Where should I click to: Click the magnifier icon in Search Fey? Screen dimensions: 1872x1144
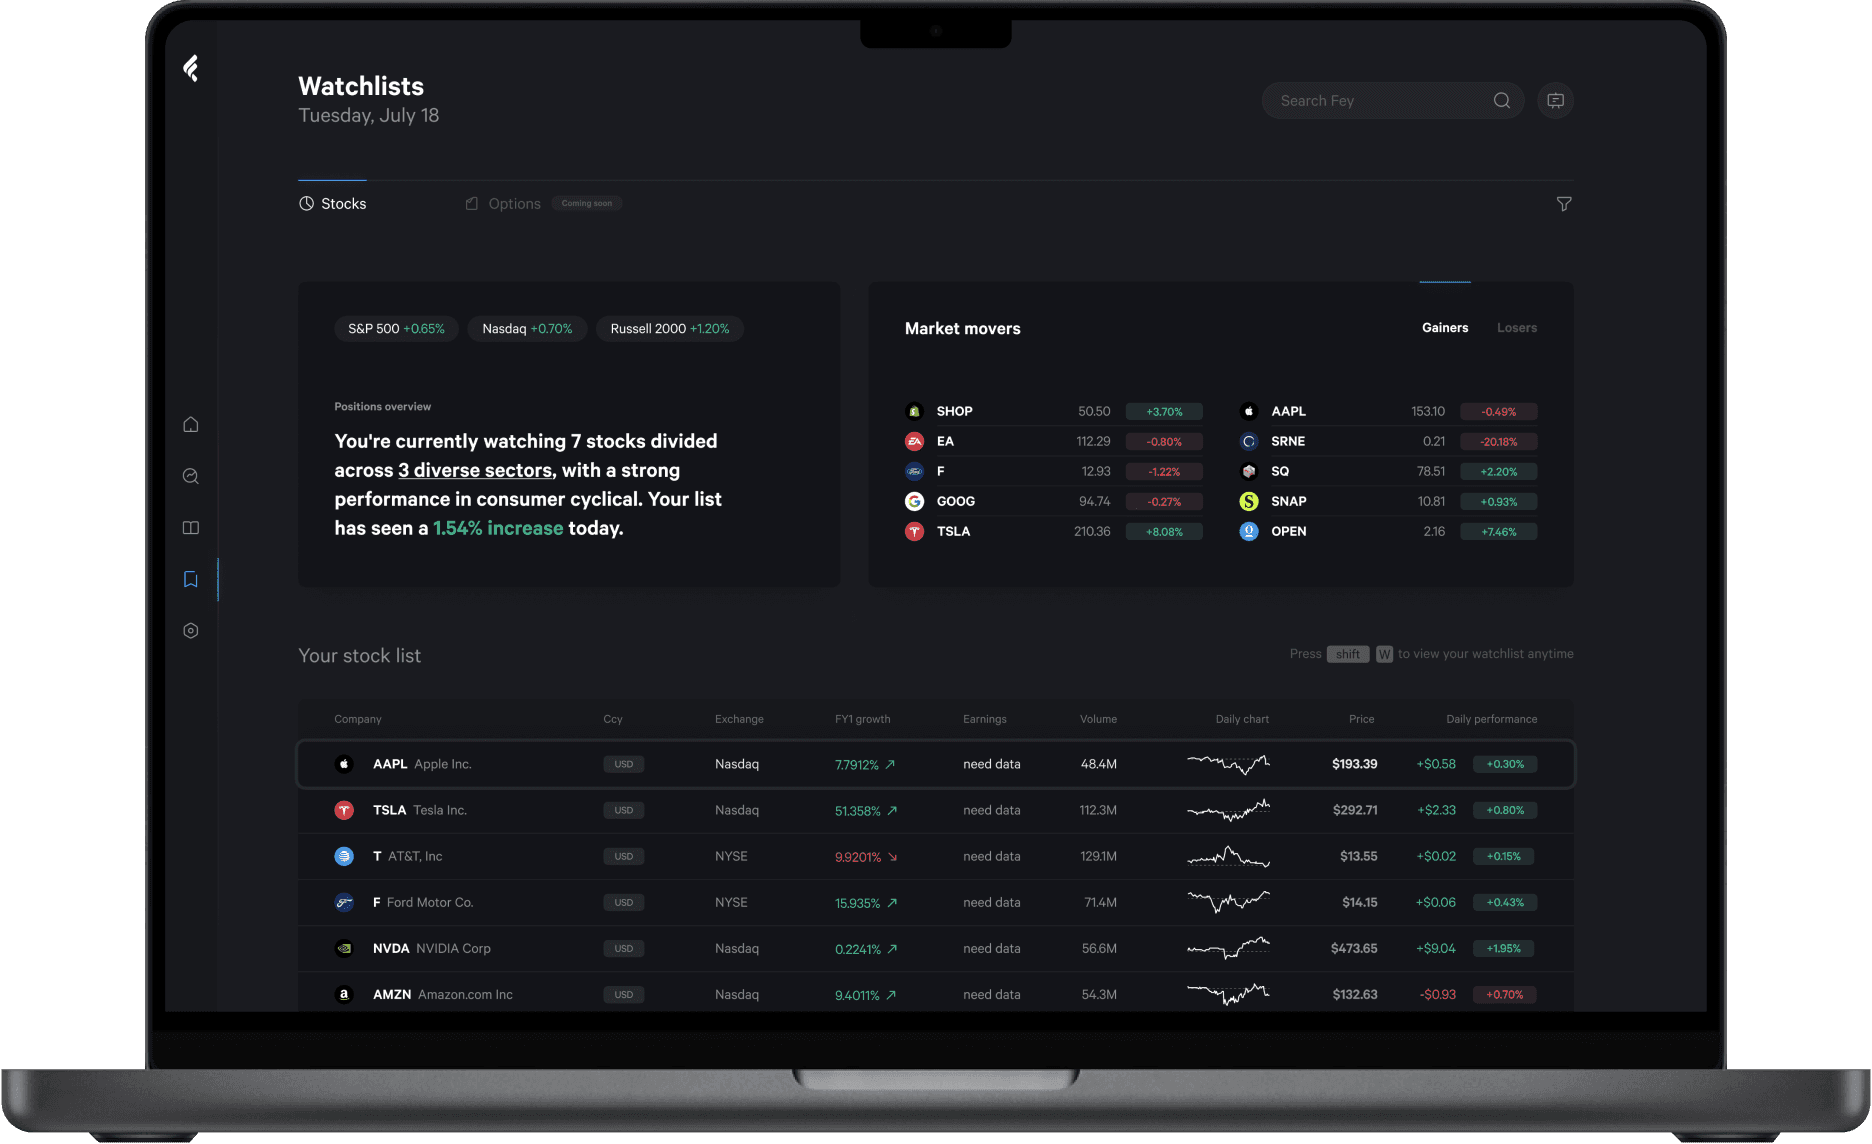pos(1502,101)
